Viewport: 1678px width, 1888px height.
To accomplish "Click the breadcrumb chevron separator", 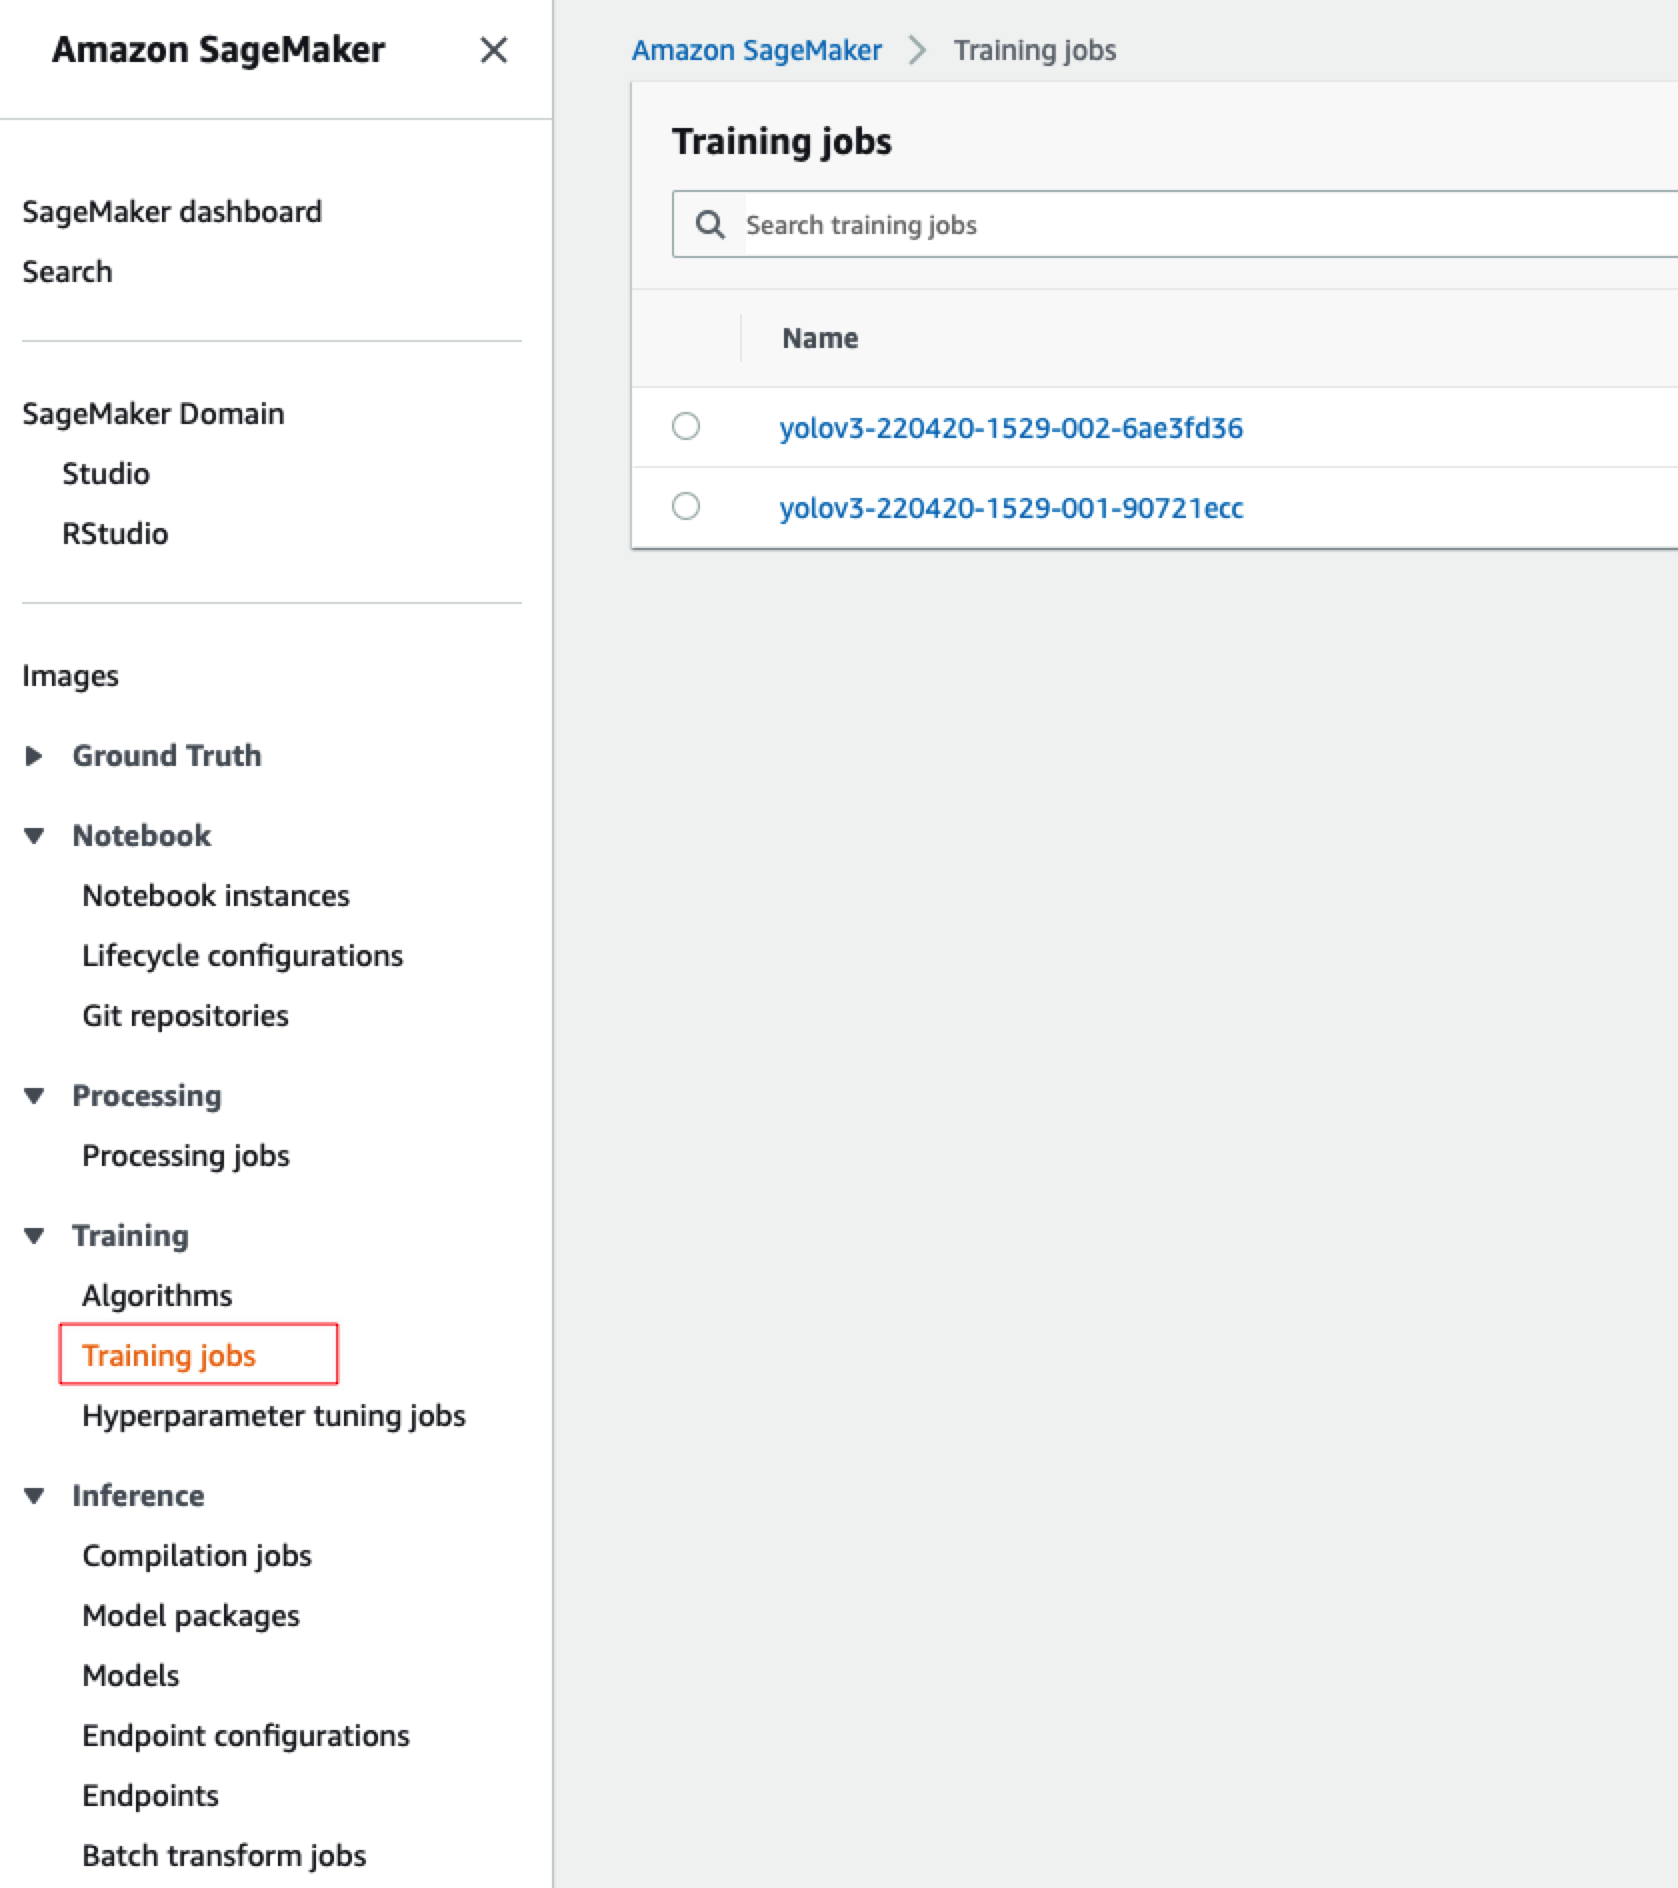I will click(x=917, y=51).
